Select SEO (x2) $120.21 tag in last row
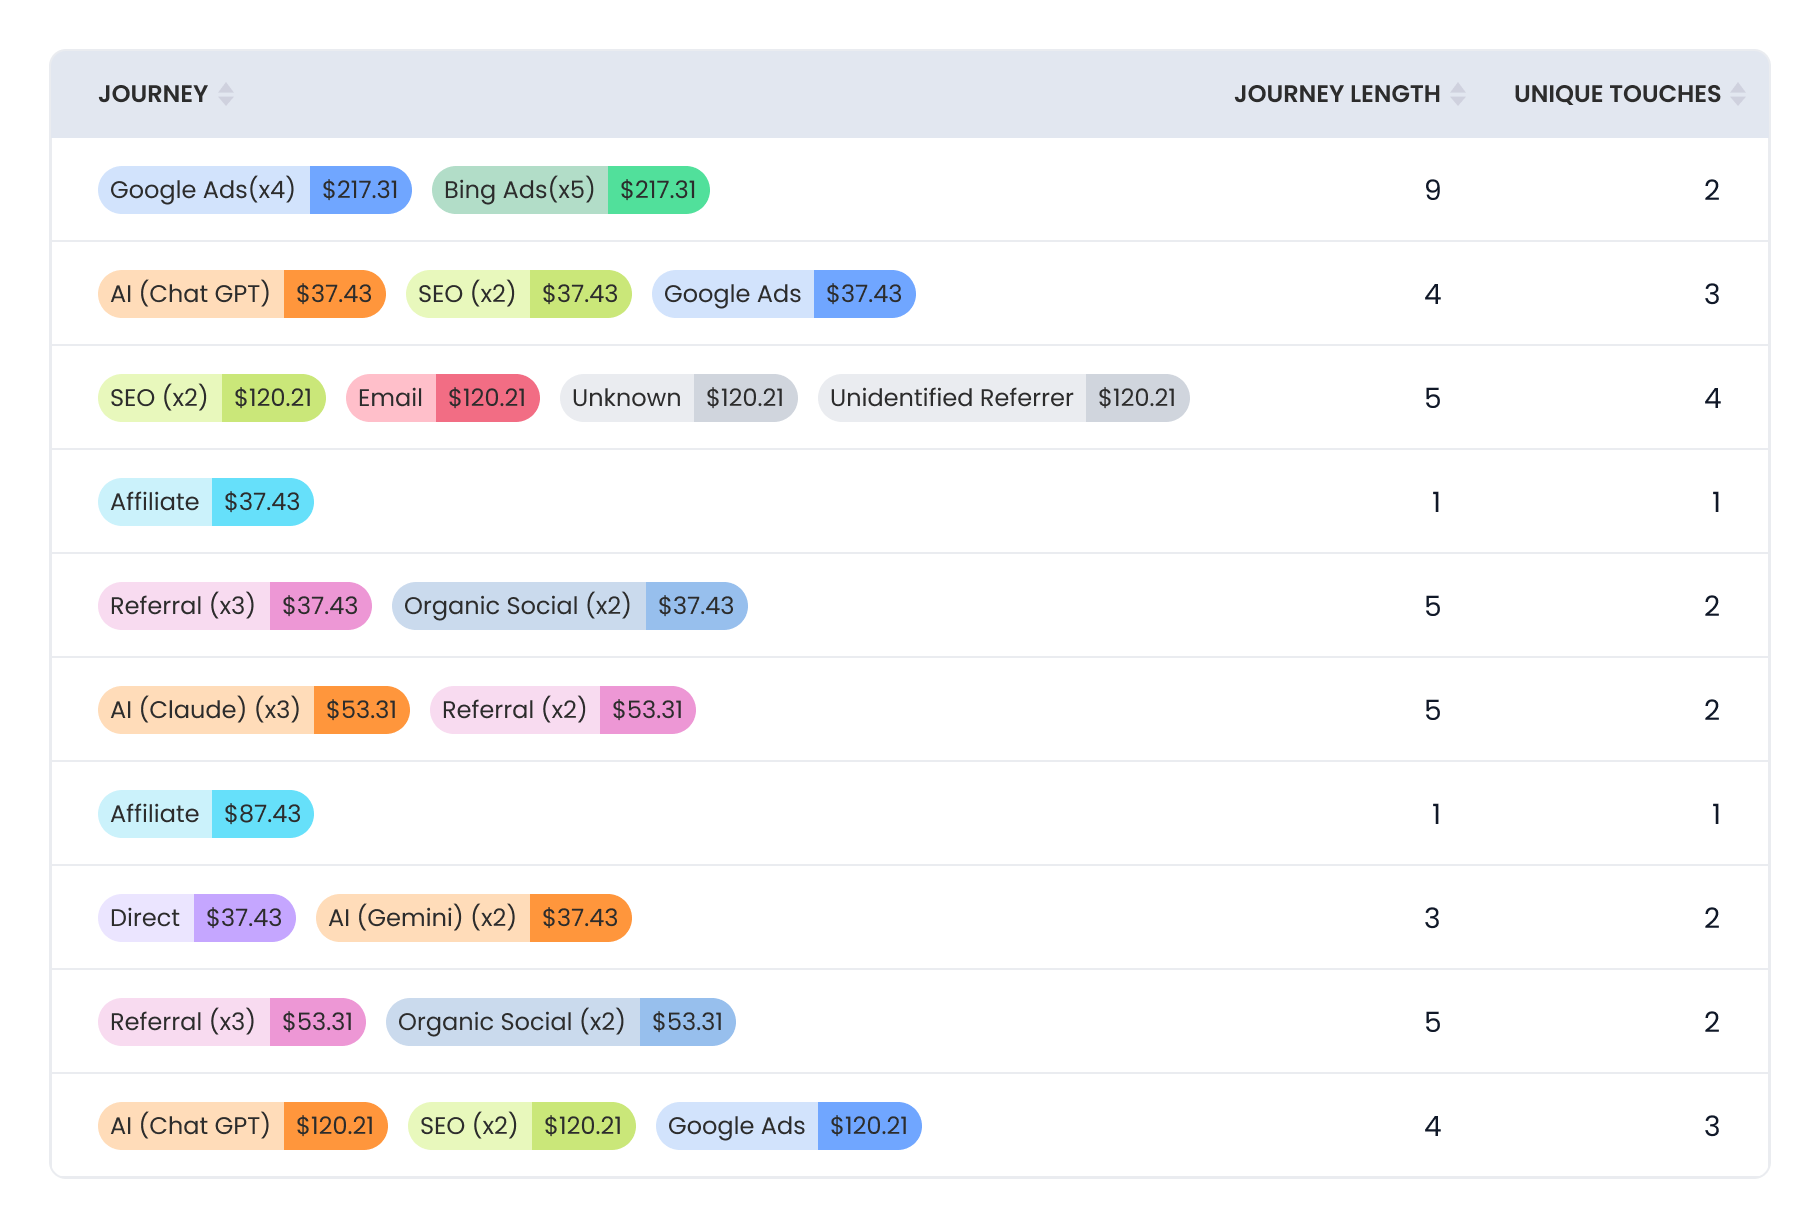 click(x=522, y=1126)
